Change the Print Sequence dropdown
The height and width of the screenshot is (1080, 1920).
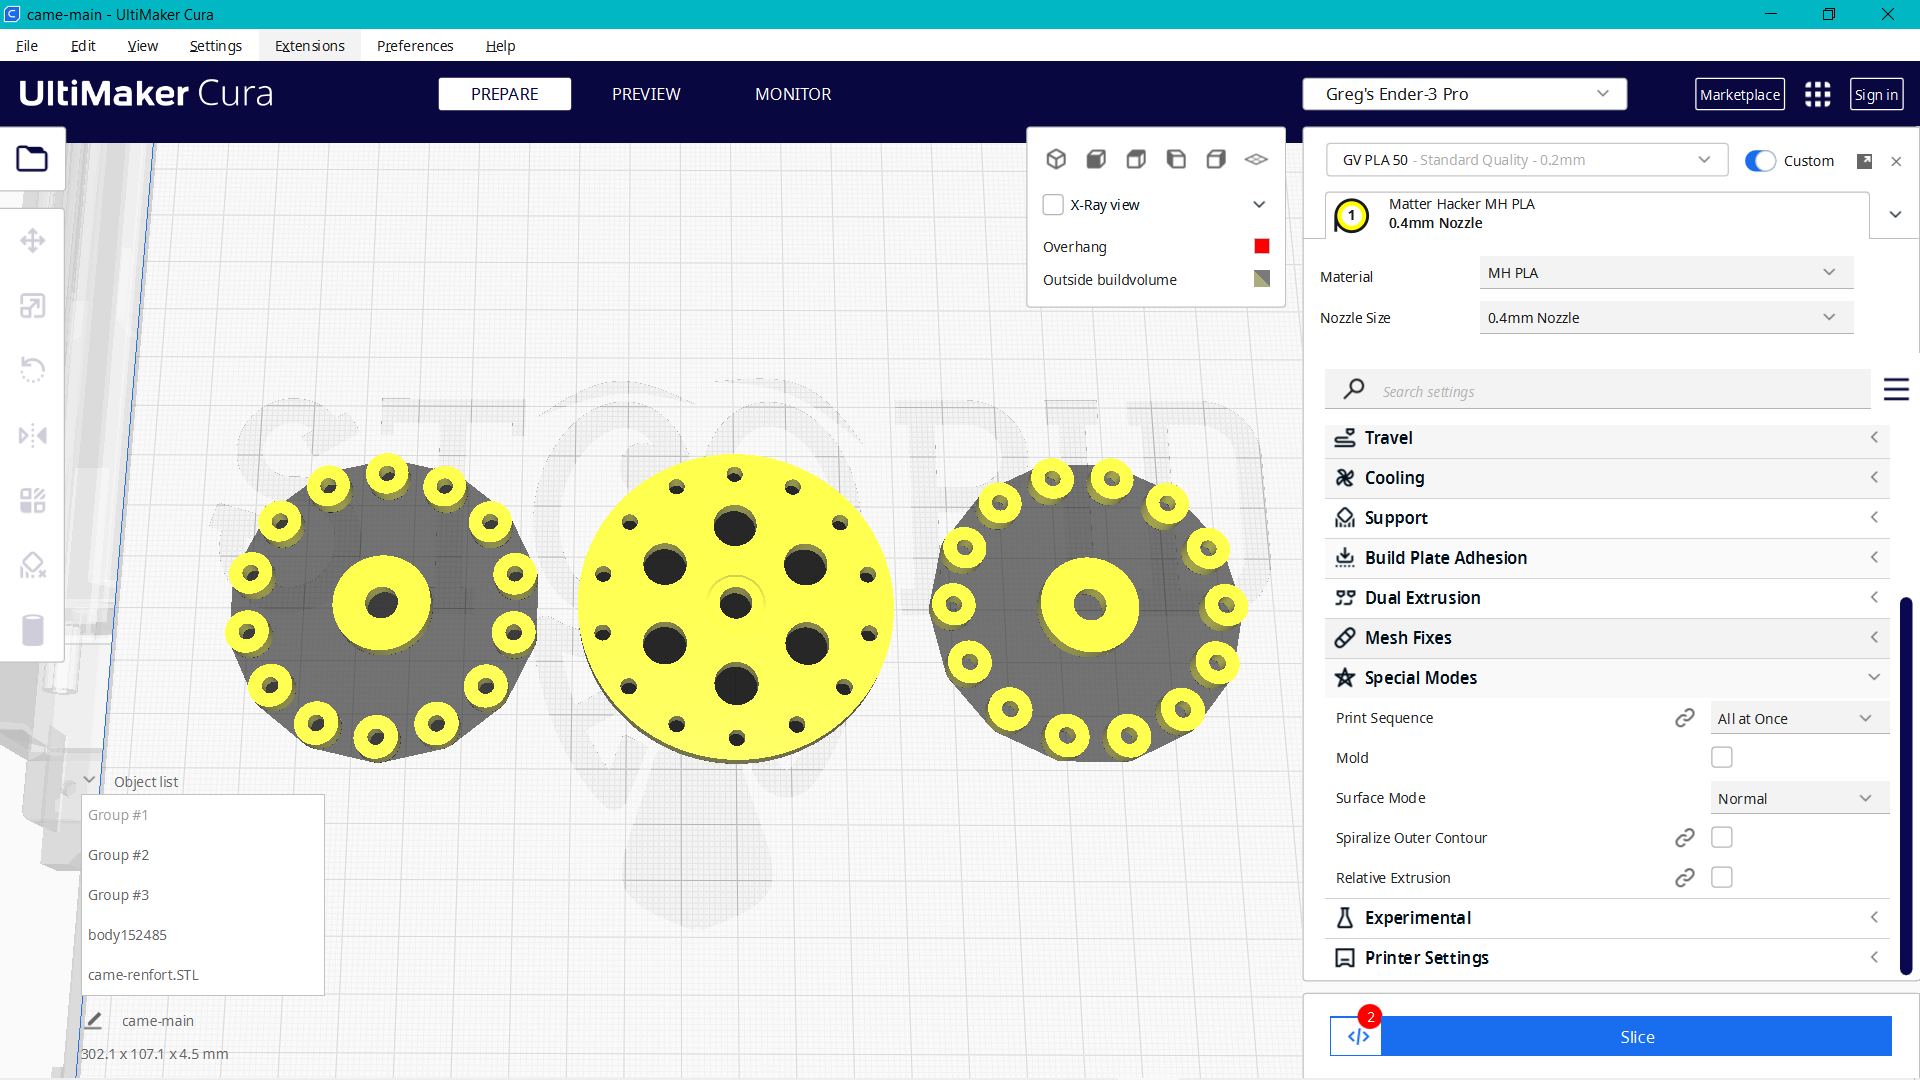pyautogui.click(x=1798, y=717)
